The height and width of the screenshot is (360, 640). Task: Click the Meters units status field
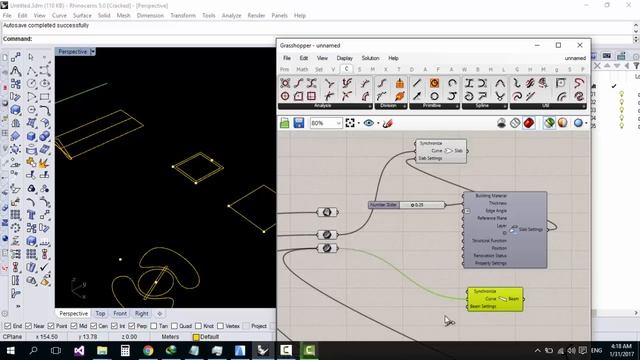pyautogui.click(x=170, y=337)
